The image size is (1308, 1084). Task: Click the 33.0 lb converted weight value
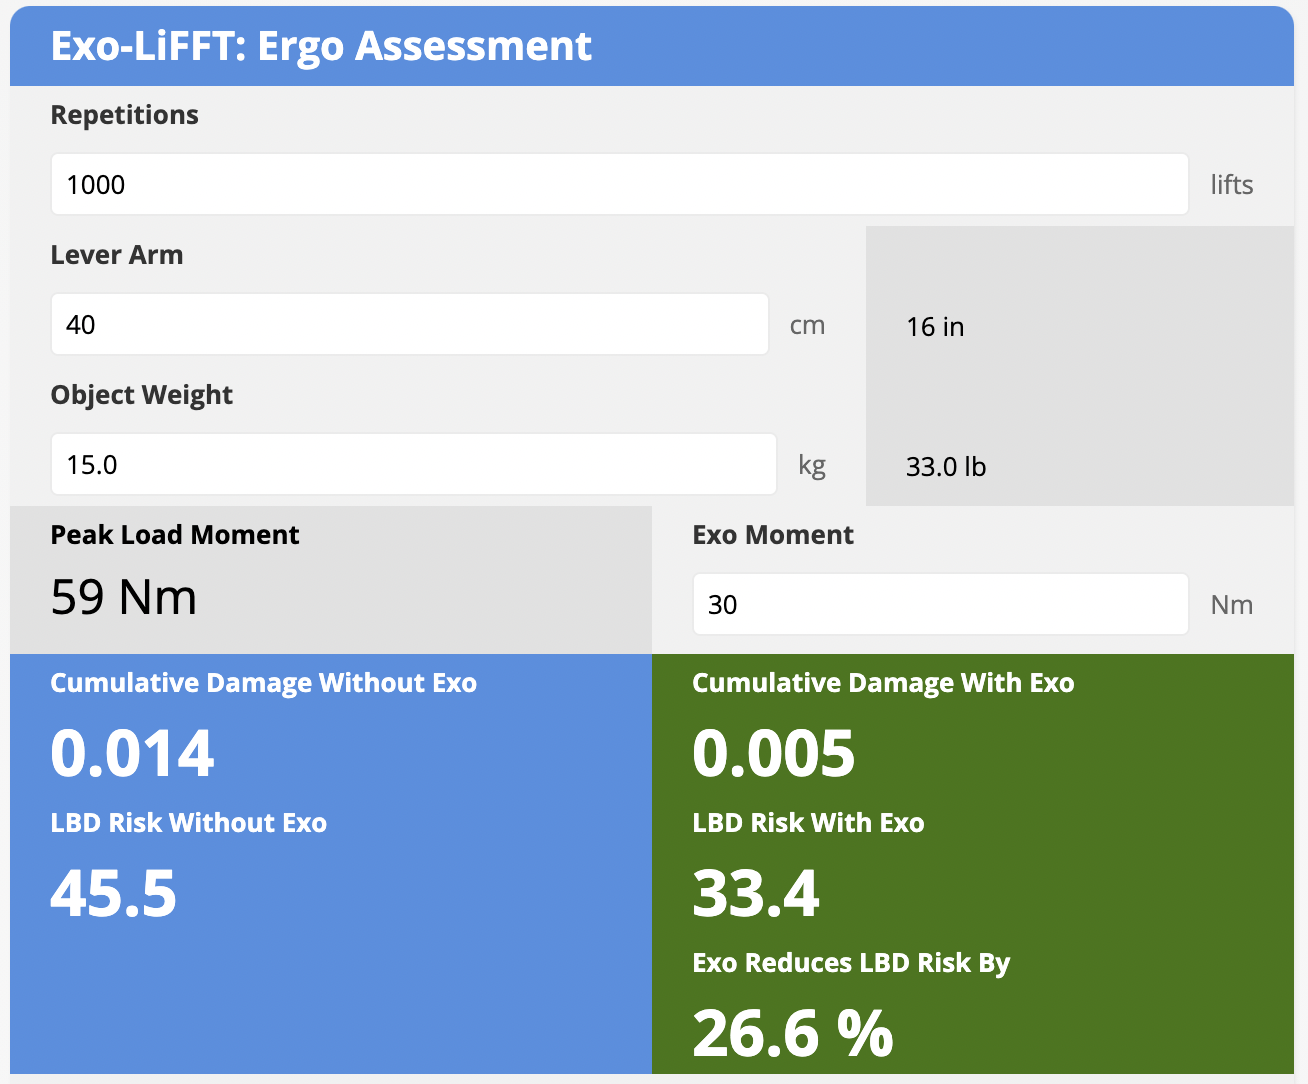[x=945, y=467]
